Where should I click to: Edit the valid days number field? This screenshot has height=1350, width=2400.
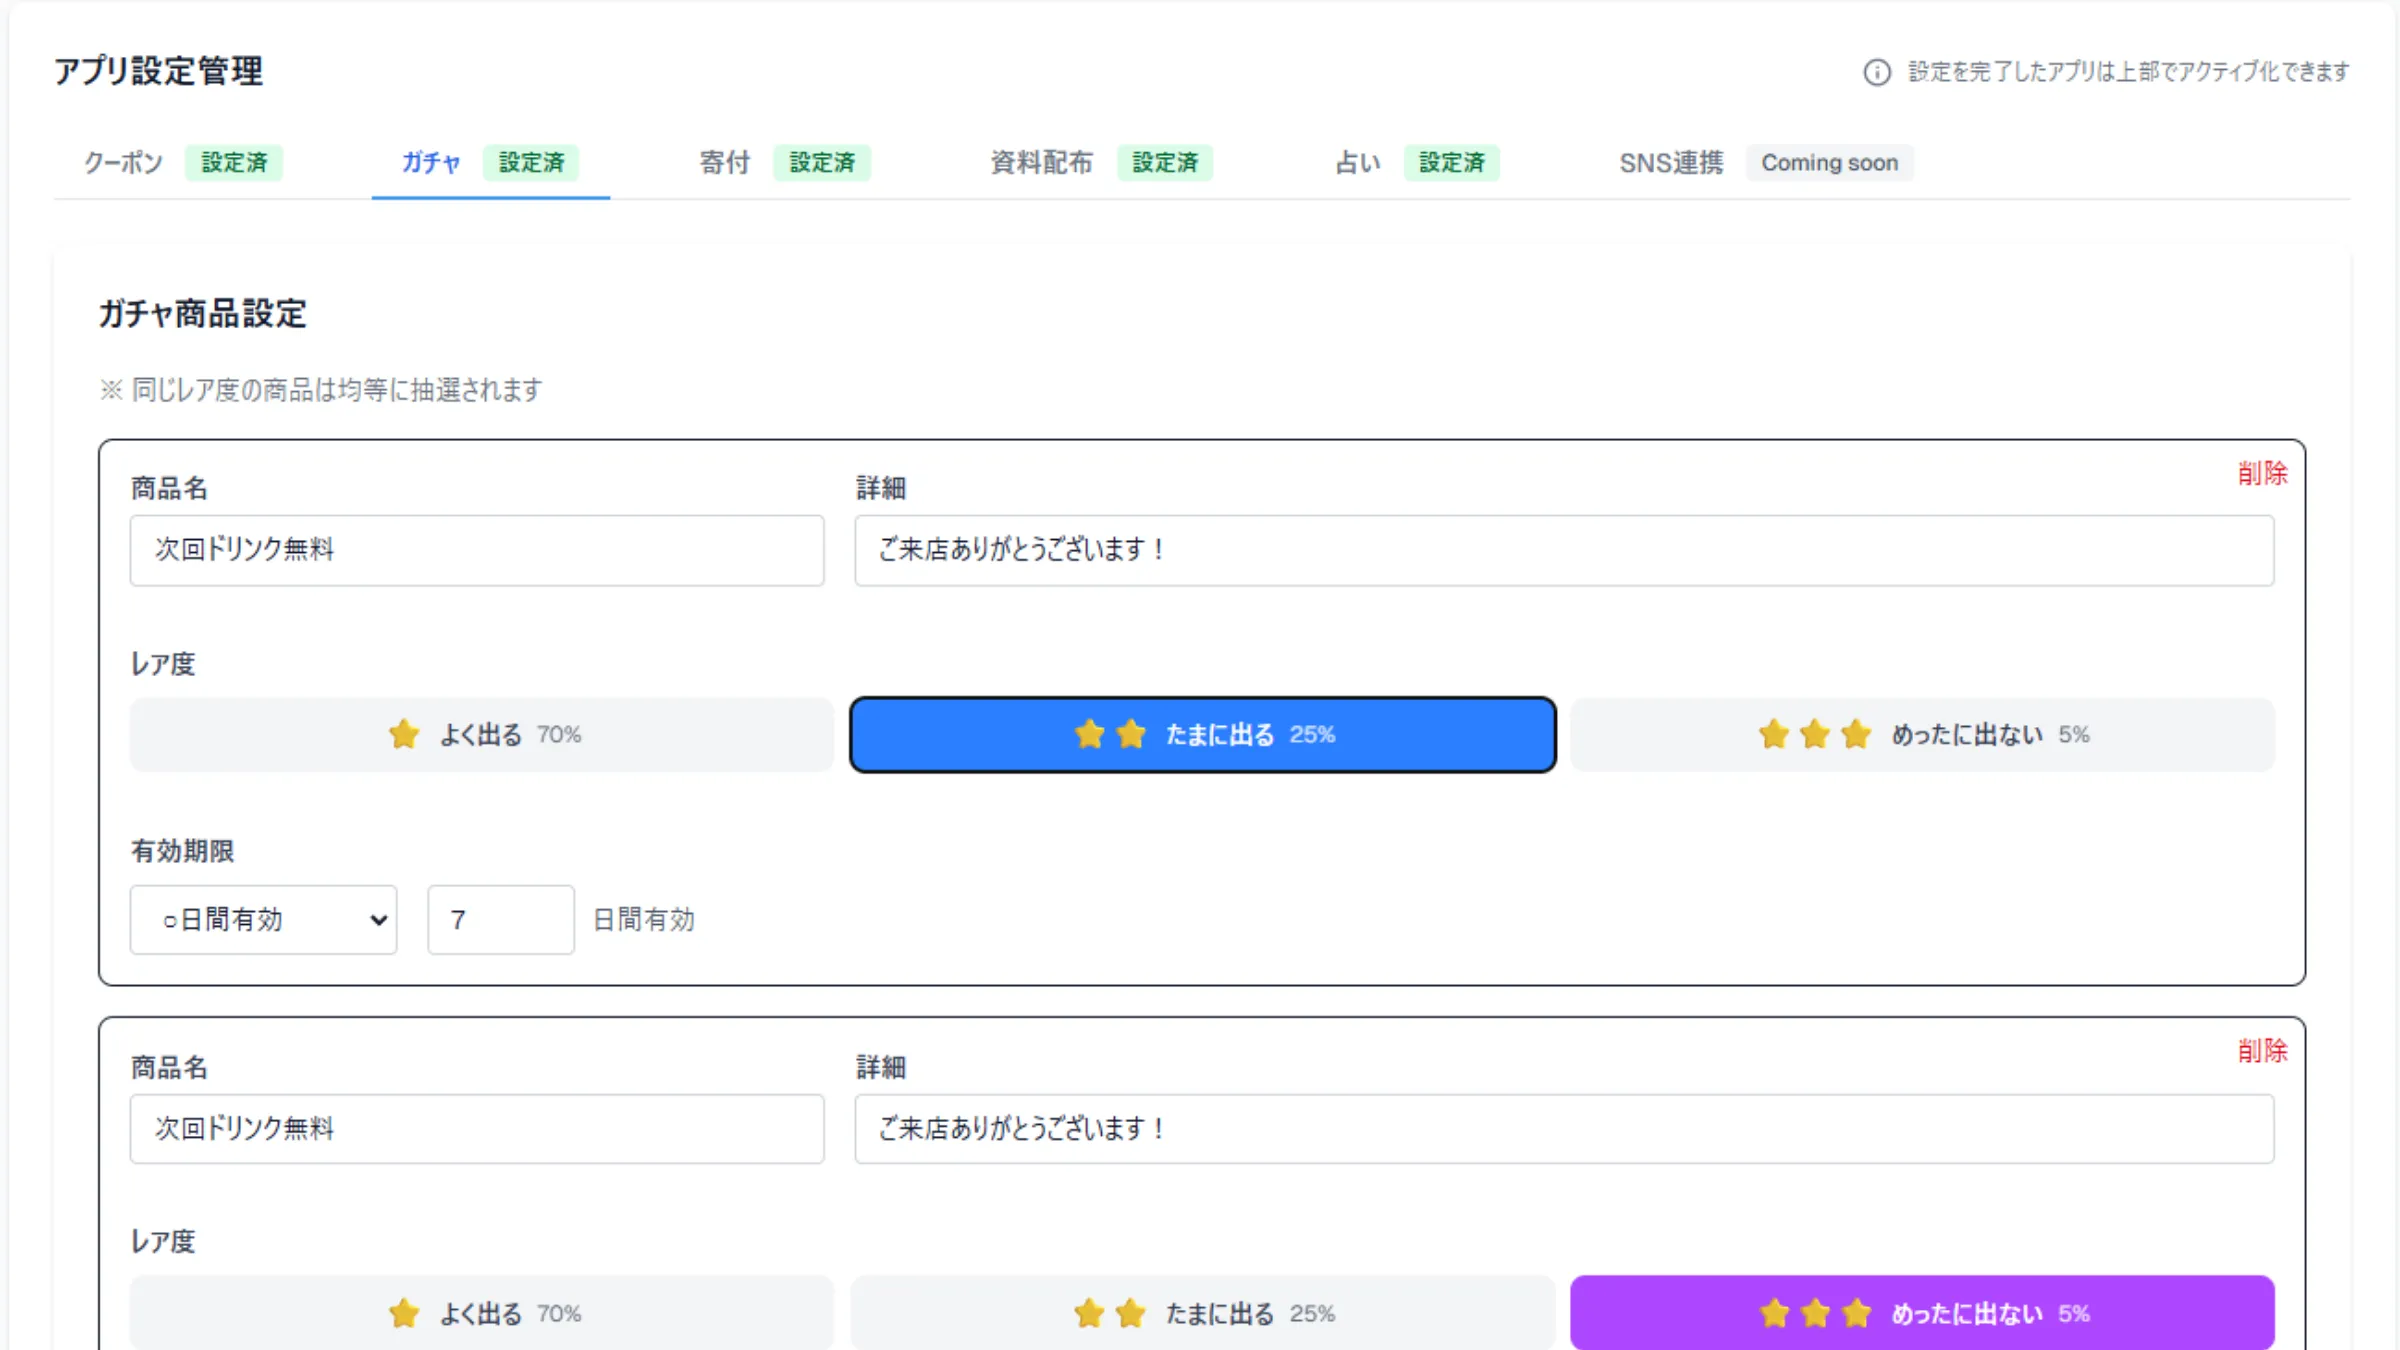pos(500,920)
